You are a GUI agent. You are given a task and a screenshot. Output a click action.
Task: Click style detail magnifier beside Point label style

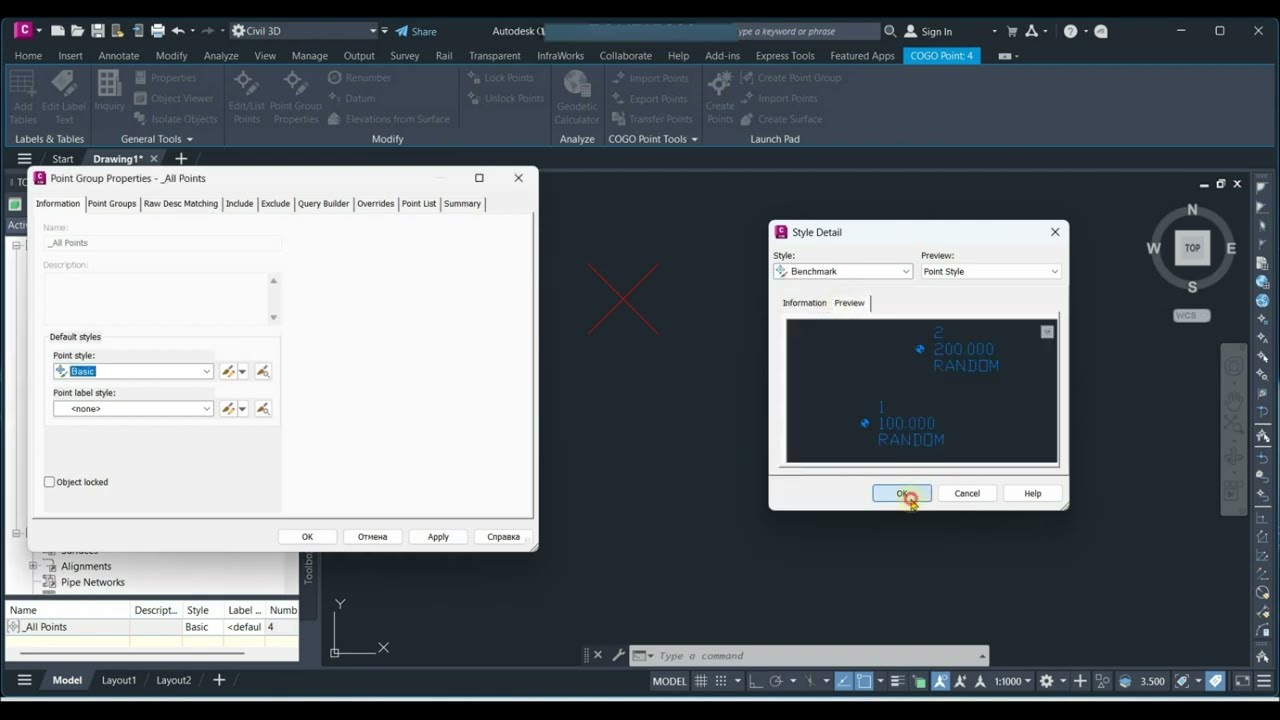[x=263, y=409]
